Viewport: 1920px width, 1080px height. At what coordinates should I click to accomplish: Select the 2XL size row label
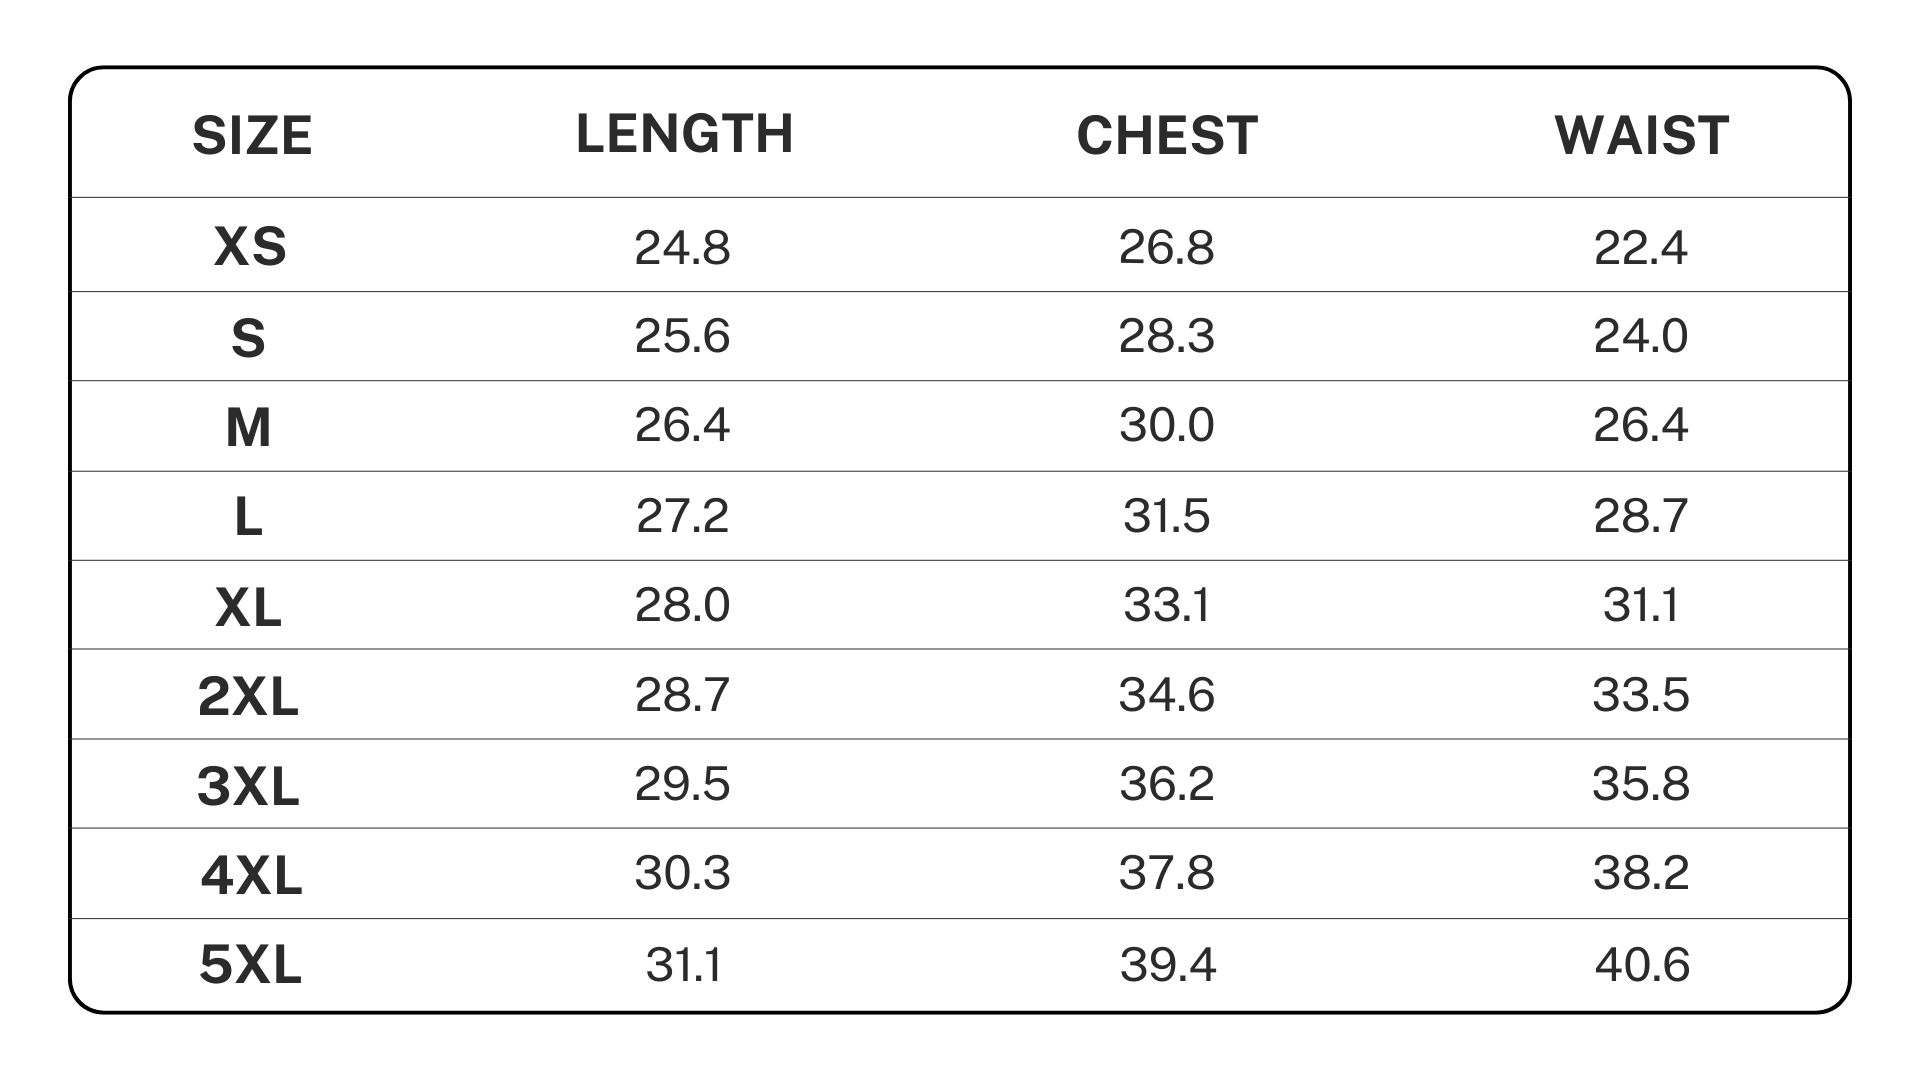(x=249, y=696)
